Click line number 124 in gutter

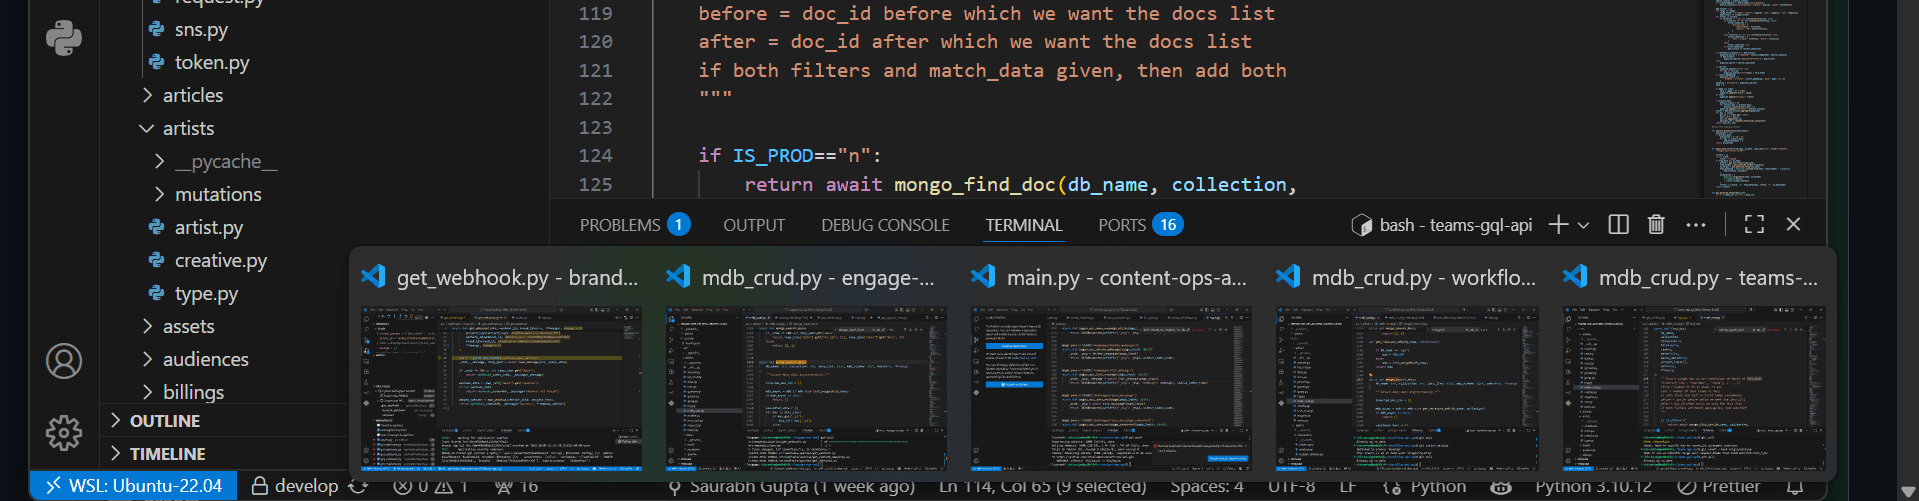(595, 156)
